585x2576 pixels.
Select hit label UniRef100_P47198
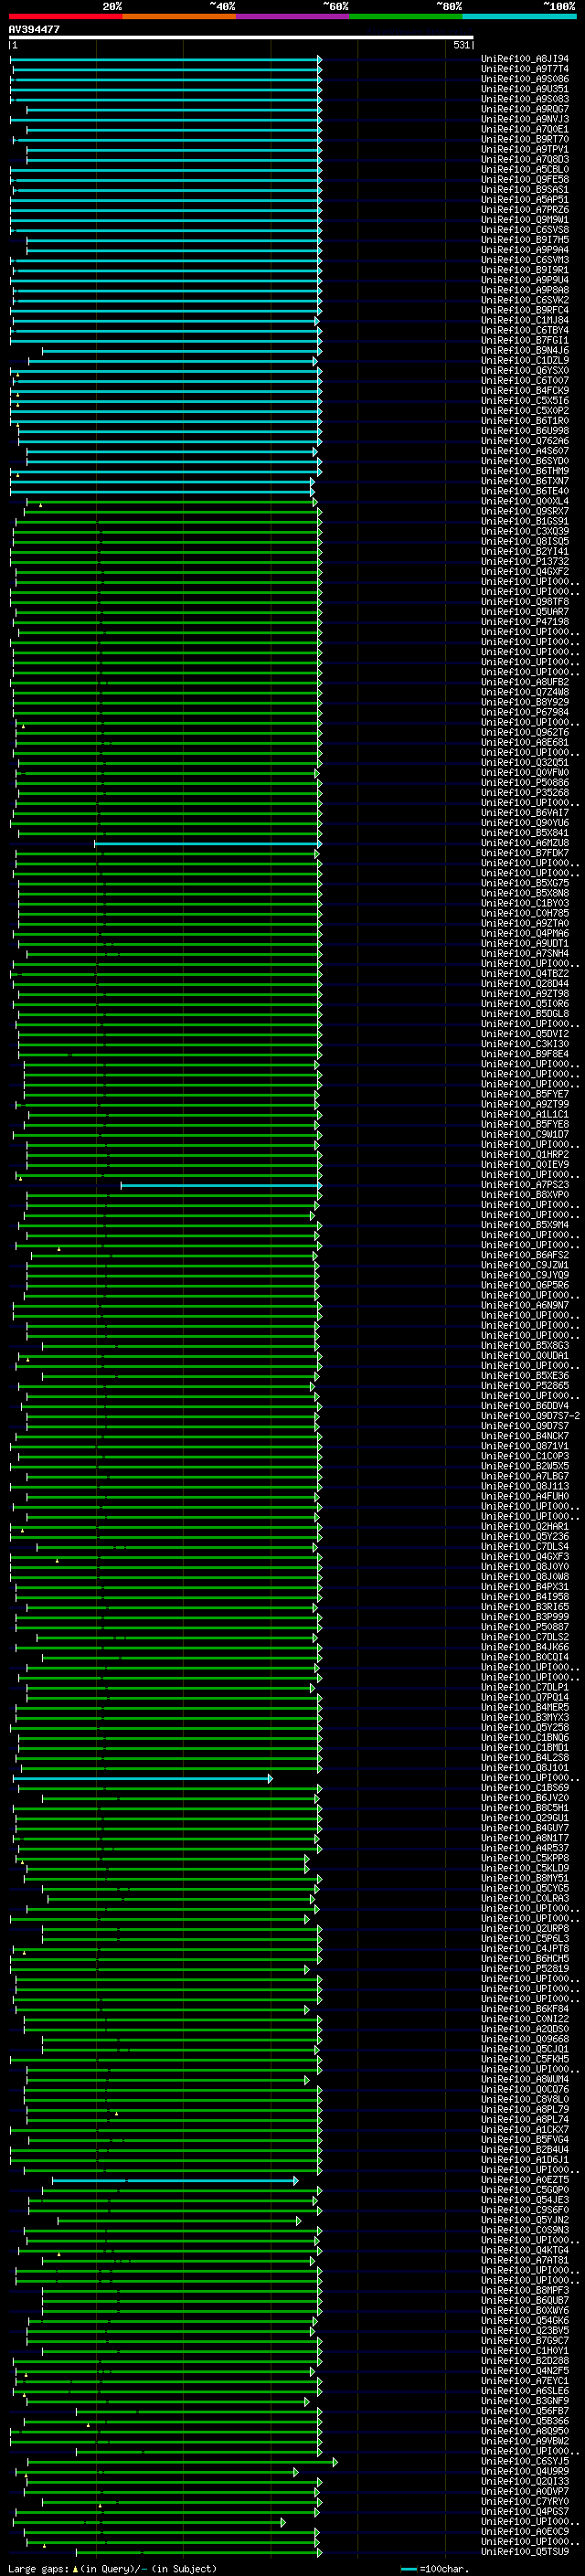pyautogui.click(x=525, y=622)
